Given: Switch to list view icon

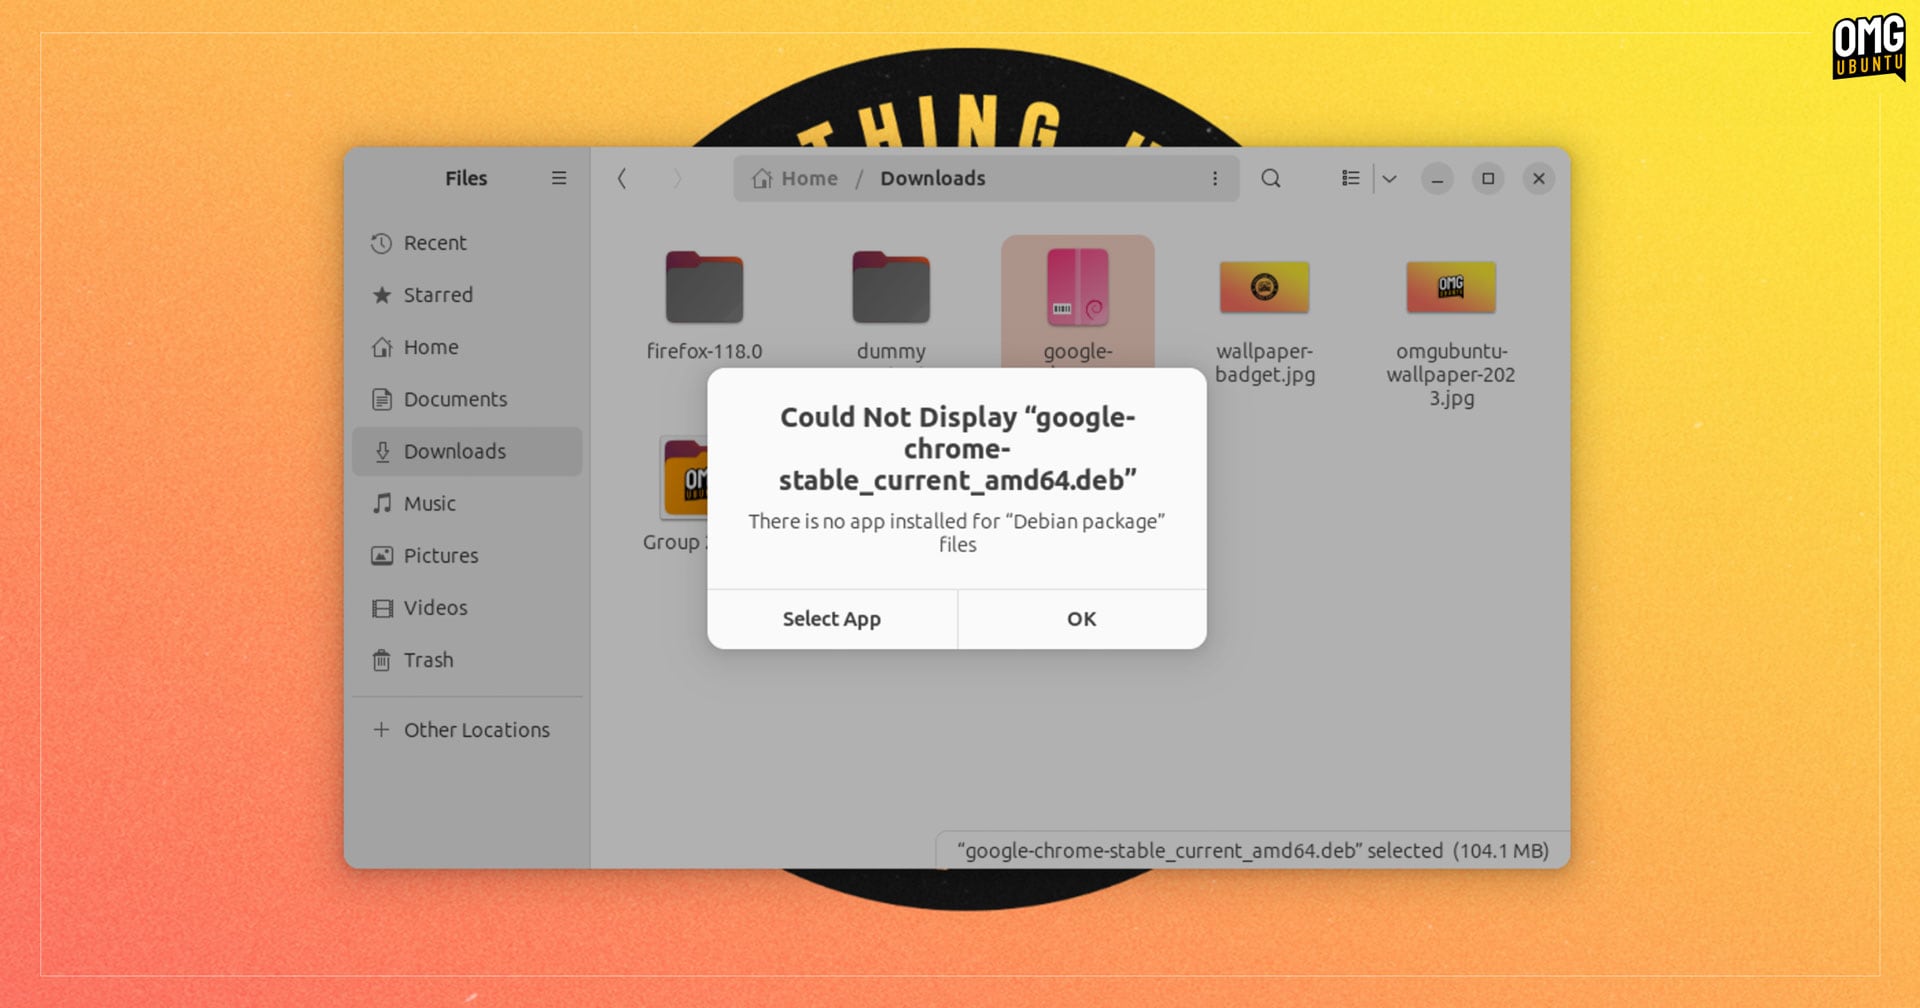Looking at the screenshot, I should click(x=1351, y=178).
